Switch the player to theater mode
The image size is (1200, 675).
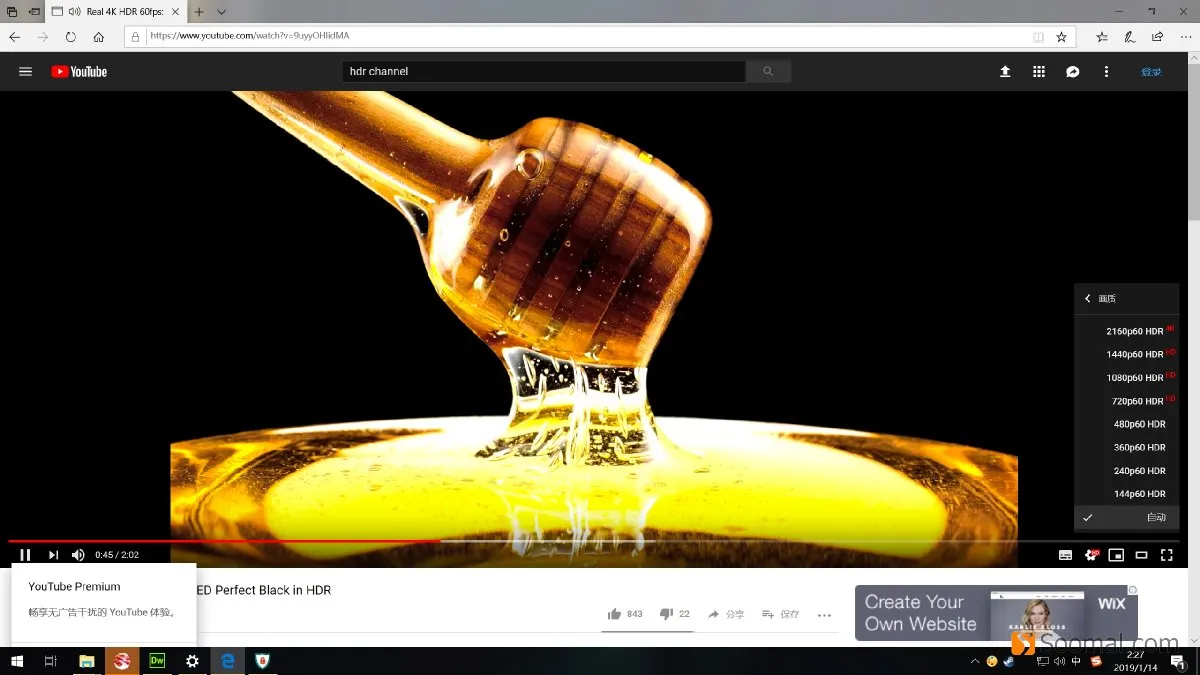click(x=1141, y=555)
